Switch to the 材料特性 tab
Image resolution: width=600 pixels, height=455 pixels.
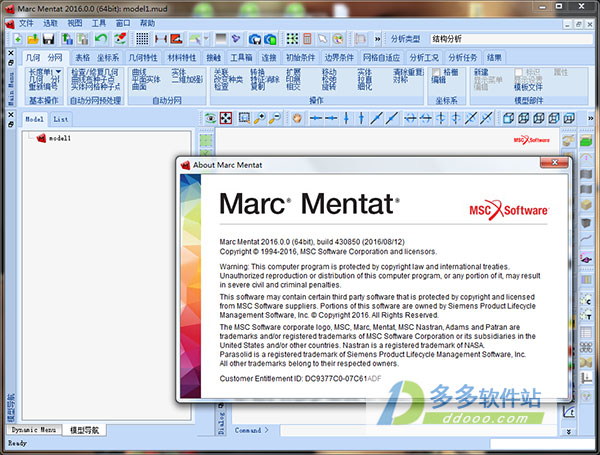182,58
